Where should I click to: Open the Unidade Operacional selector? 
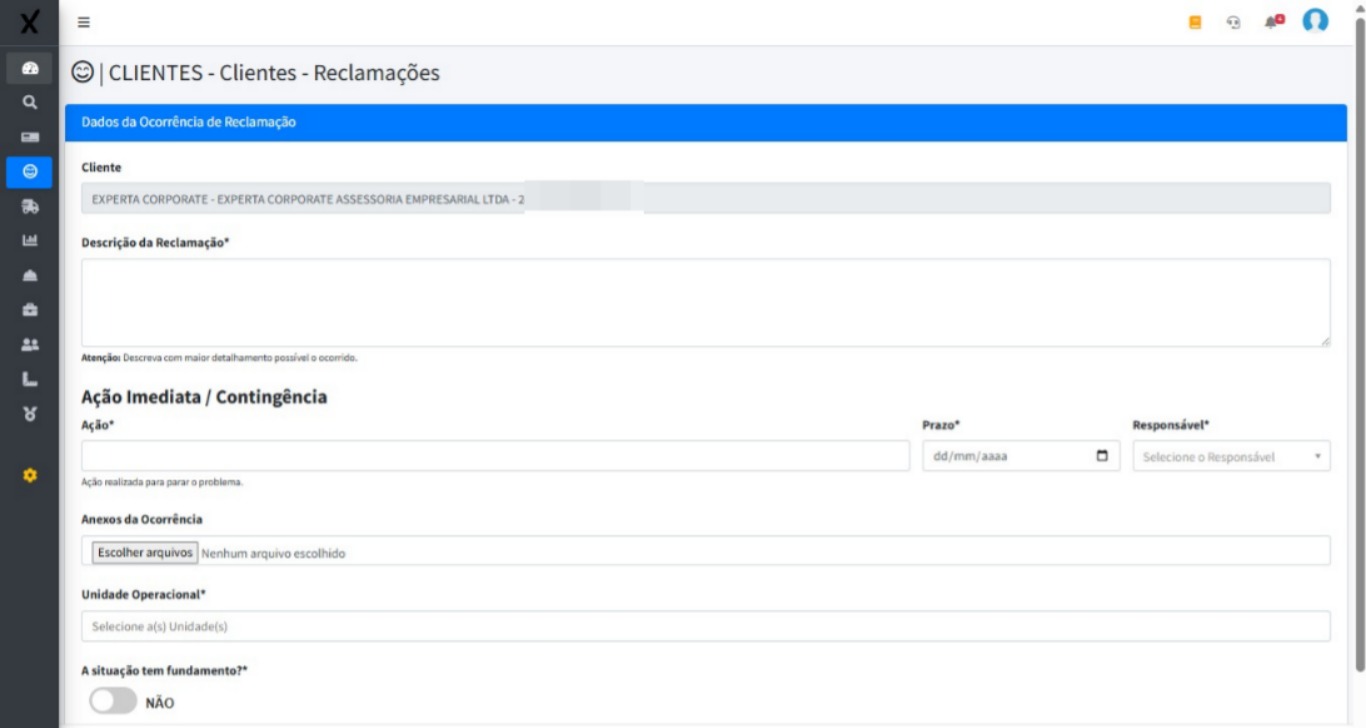pos(705,626)
